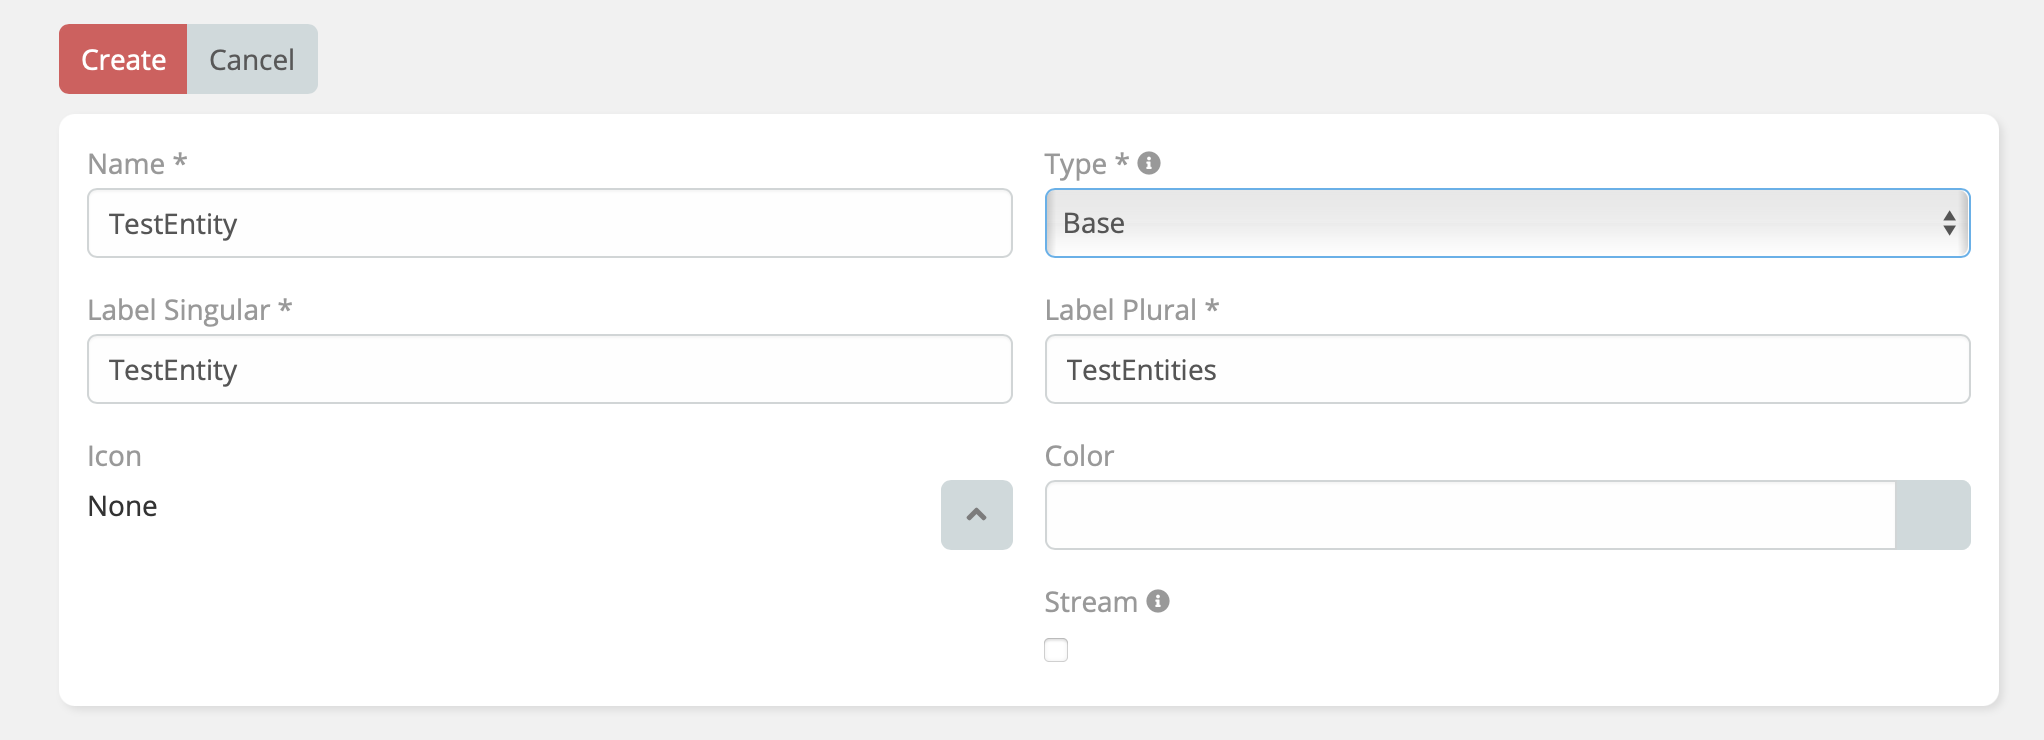Click the "Icon" field label
Viewport: 2044px width, 740px height.
pos(114,456)
